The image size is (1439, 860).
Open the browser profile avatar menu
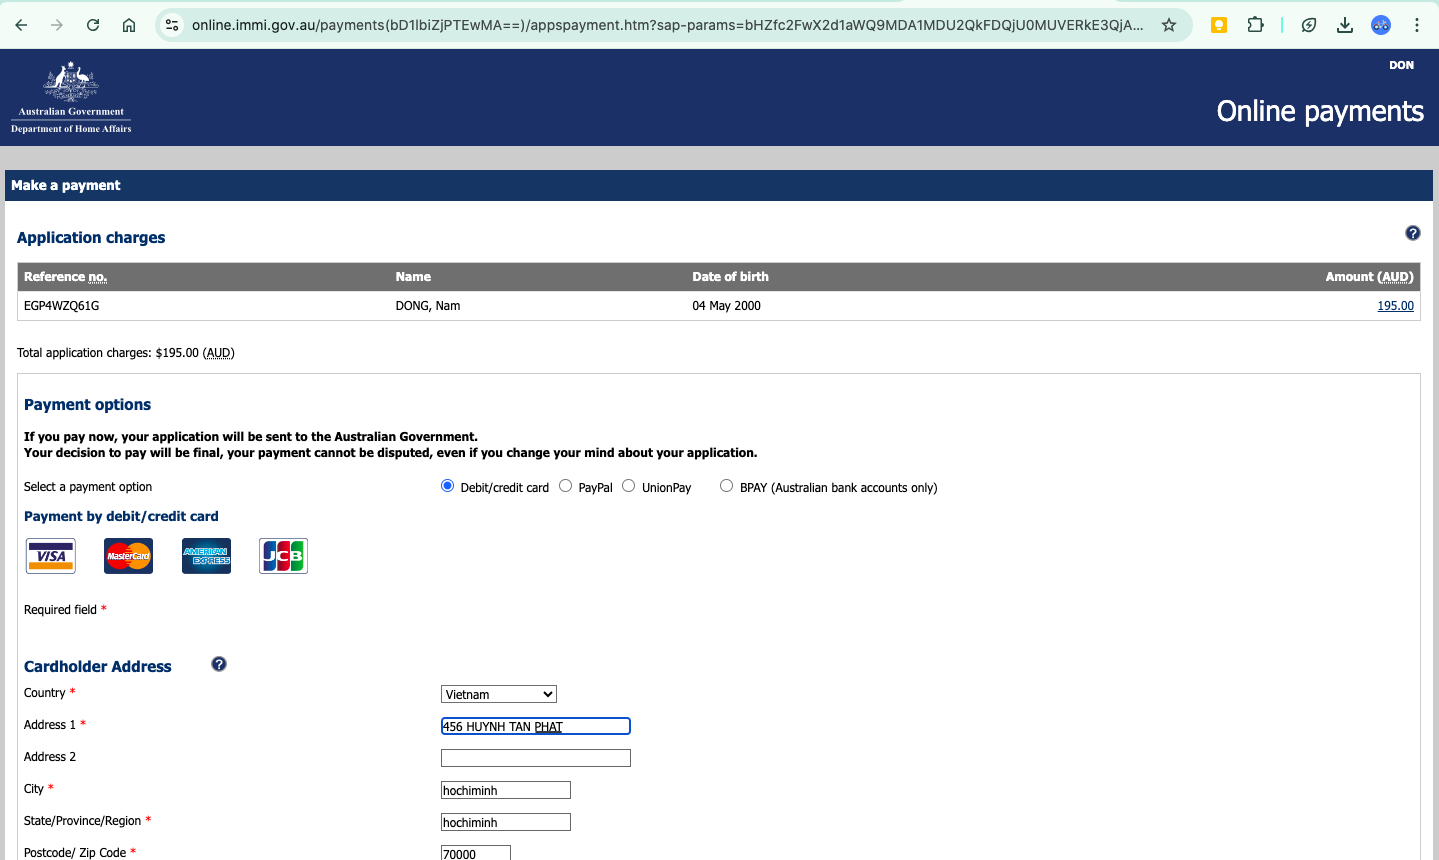(x=1381, y=25)
